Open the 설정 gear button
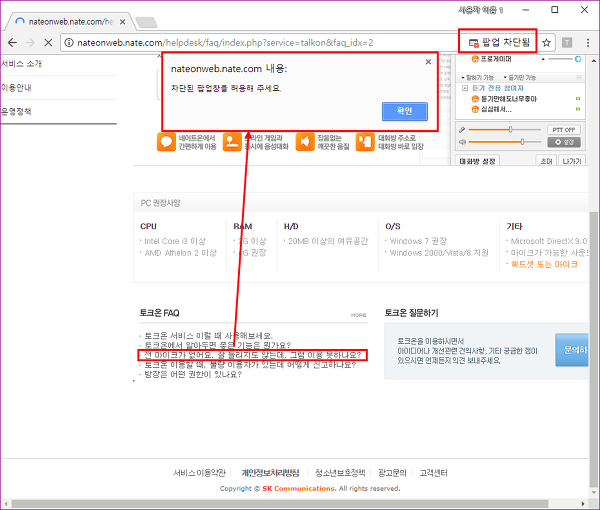The height and width of the screenshot is (510, 600). point(564,142)
